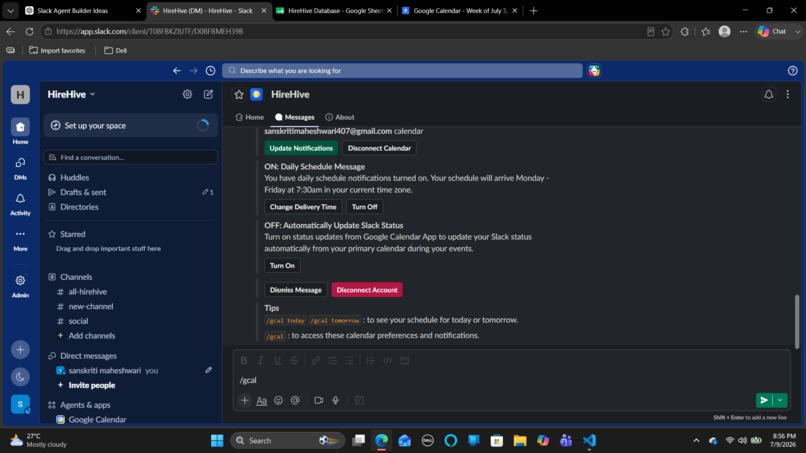
Task: Open Home in Slack left rail
Action: 20,131
